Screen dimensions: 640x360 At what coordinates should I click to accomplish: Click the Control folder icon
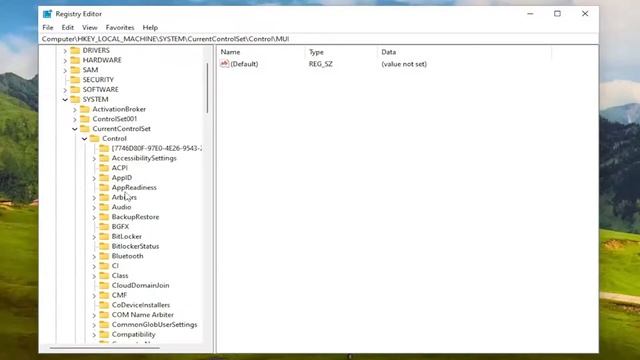point(95,138)
